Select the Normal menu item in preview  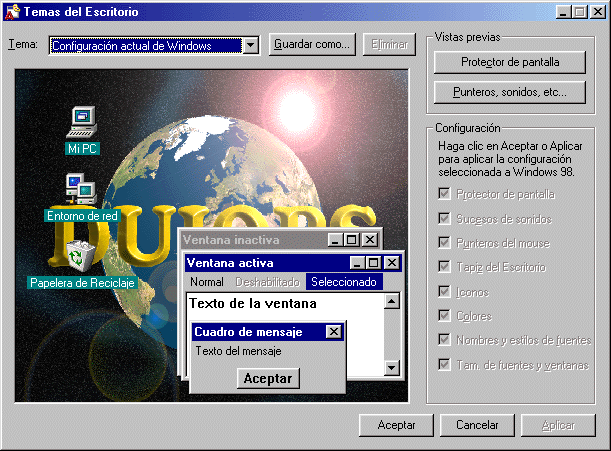coord(207,282)
